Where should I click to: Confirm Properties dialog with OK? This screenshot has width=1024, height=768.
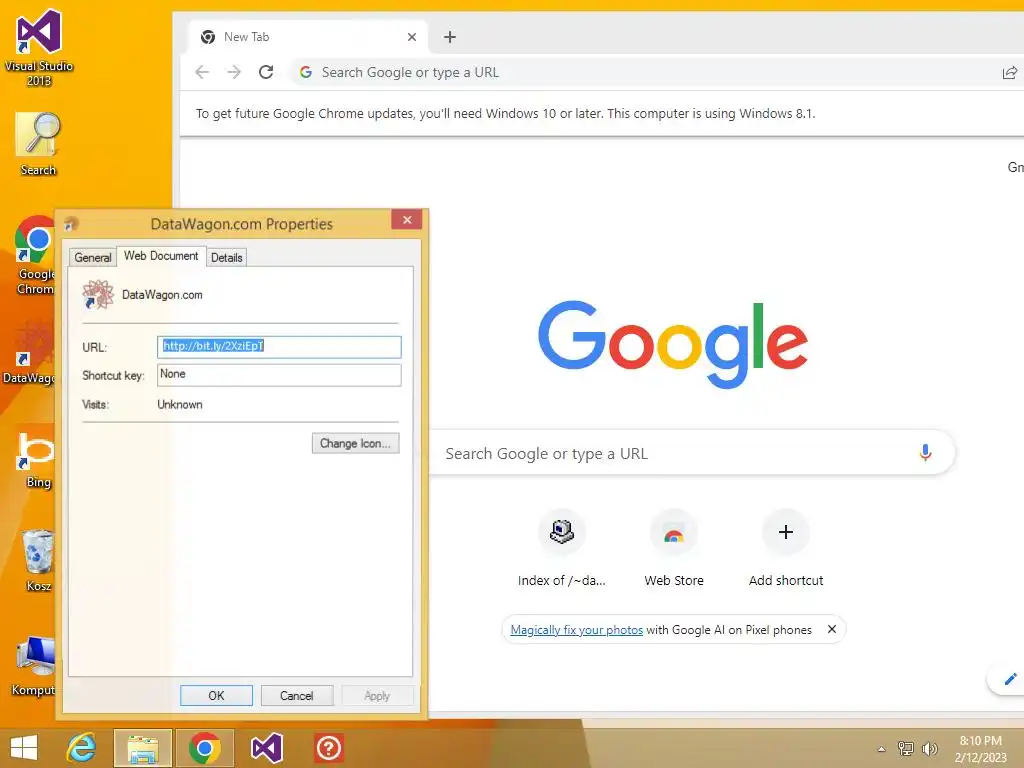coord(216,696)
